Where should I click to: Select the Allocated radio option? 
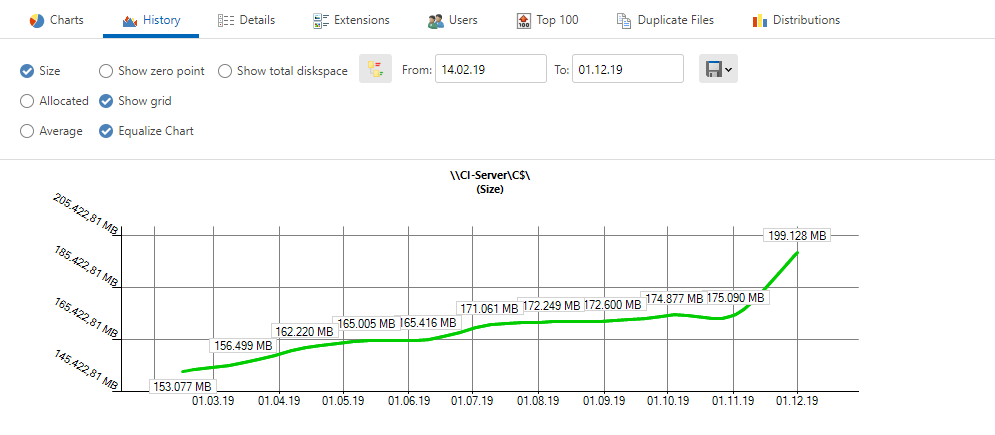click(x=27, y=101)
